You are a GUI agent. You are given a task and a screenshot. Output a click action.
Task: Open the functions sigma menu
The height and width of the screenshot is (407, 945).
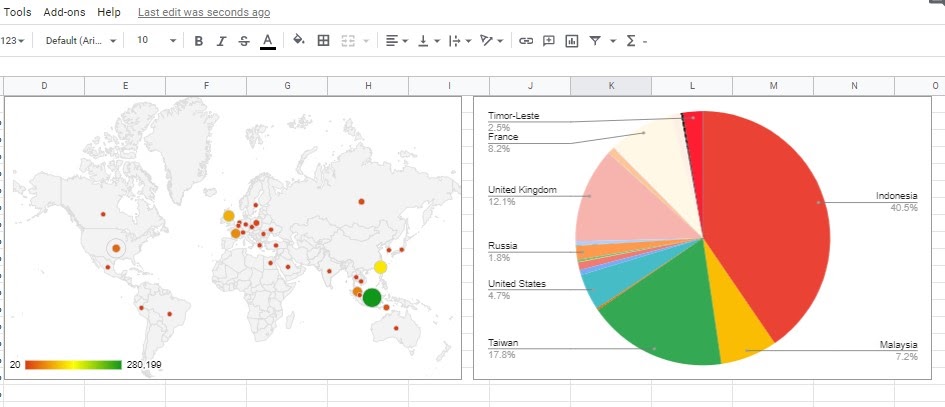(631, 40)
